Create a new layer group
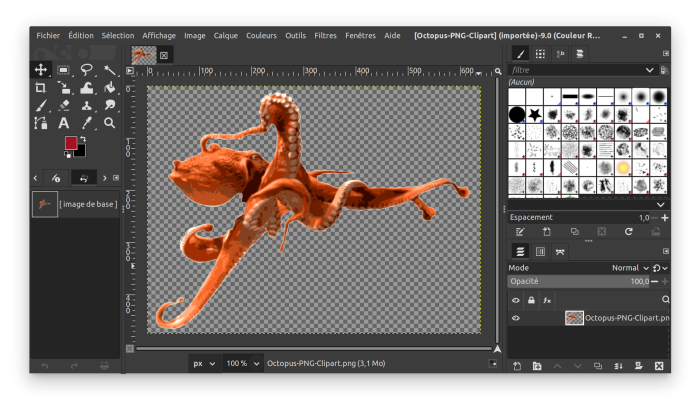700x406 pixels. click(537, 366)
